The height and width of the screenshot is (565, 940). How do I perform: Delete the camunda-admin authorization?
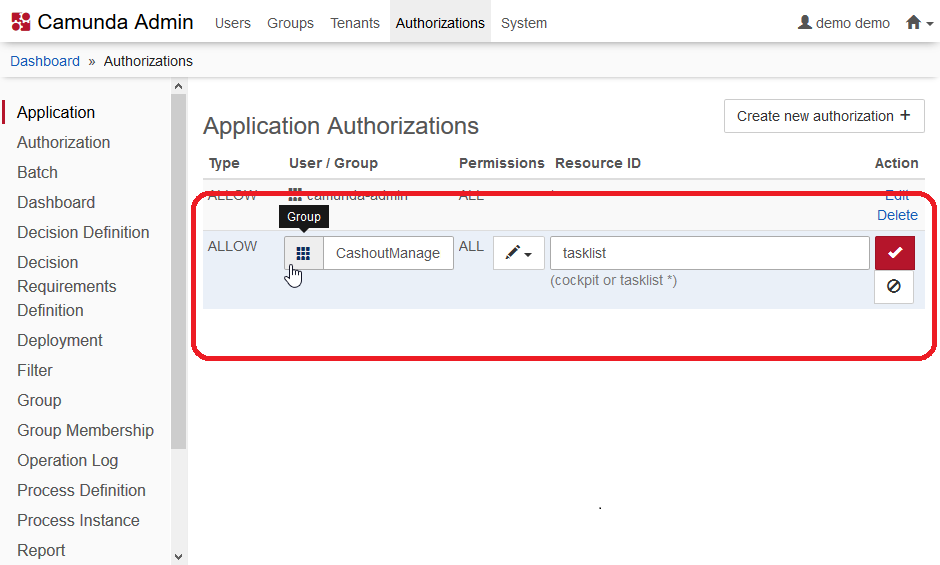(x=897, y=215)
